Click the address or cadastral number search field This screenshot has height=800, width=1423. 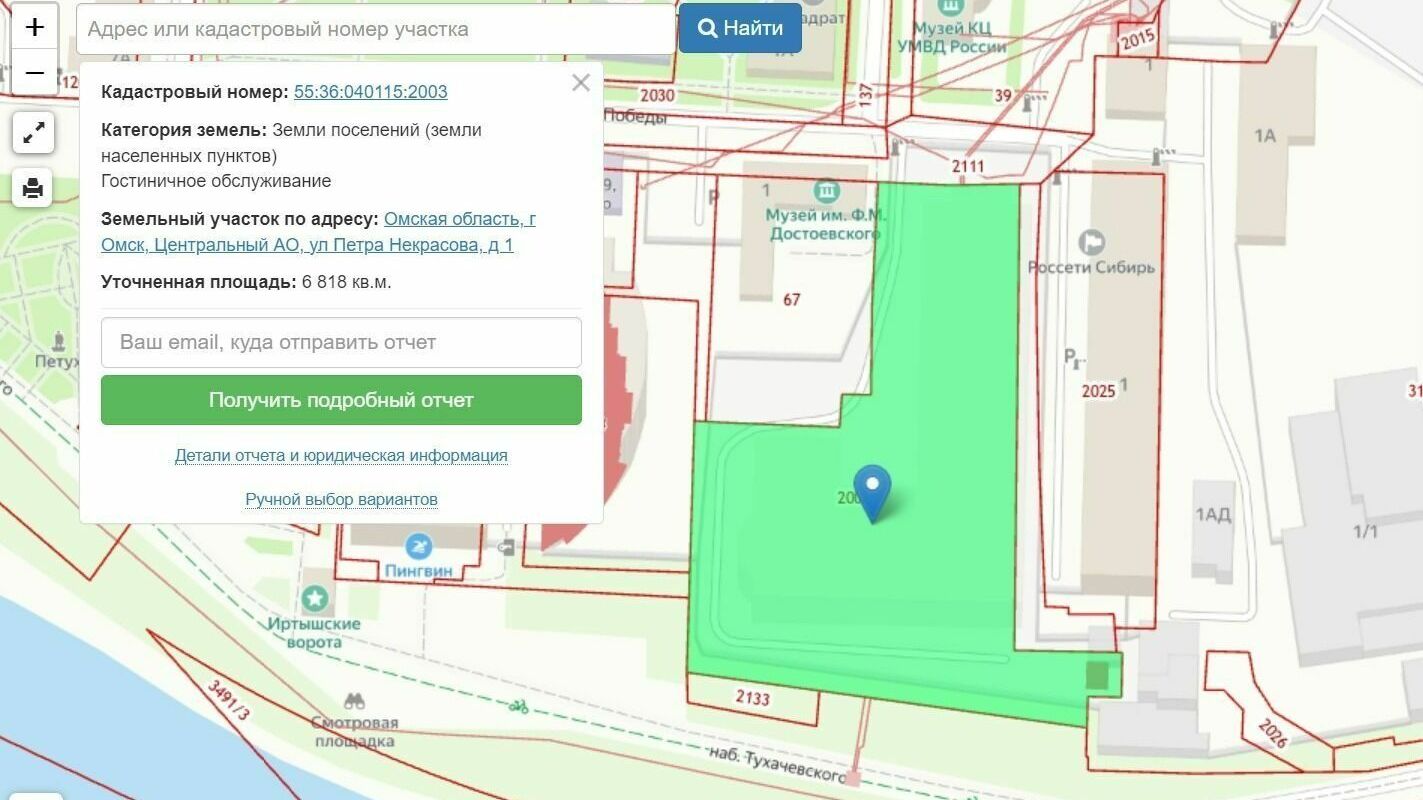(x=376, y=29)
